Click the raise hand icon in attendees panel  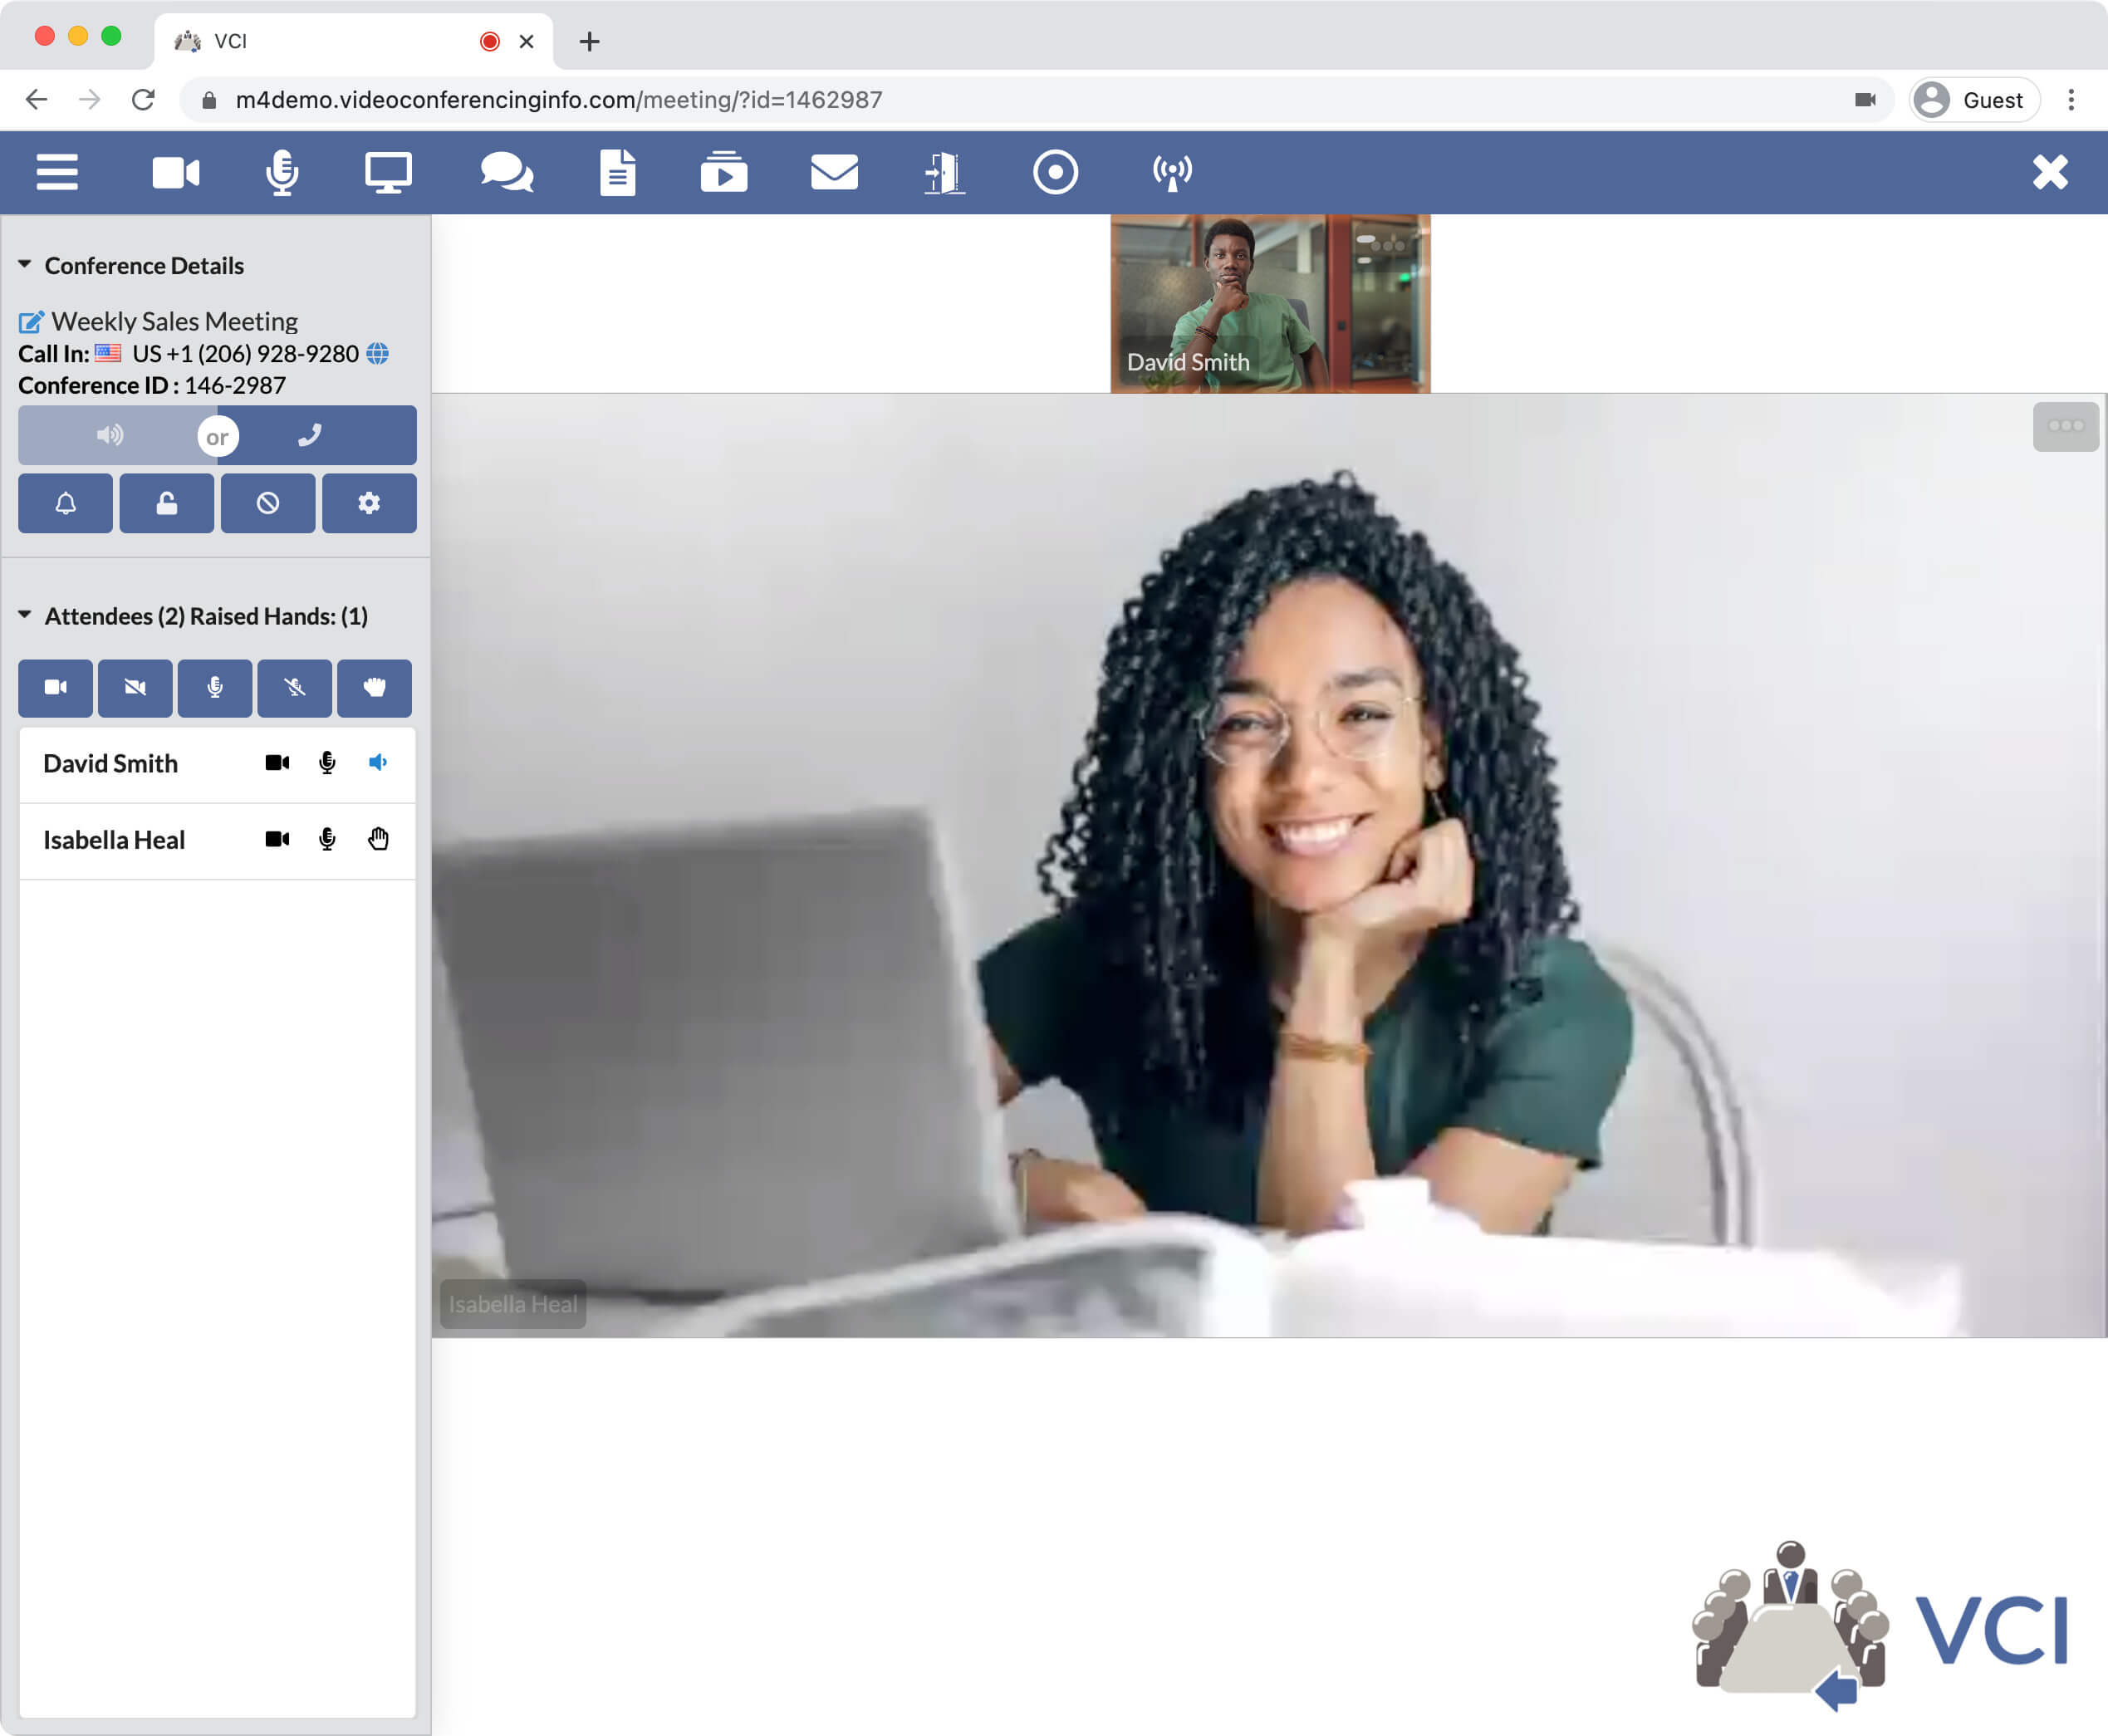[x=375, y=687]
